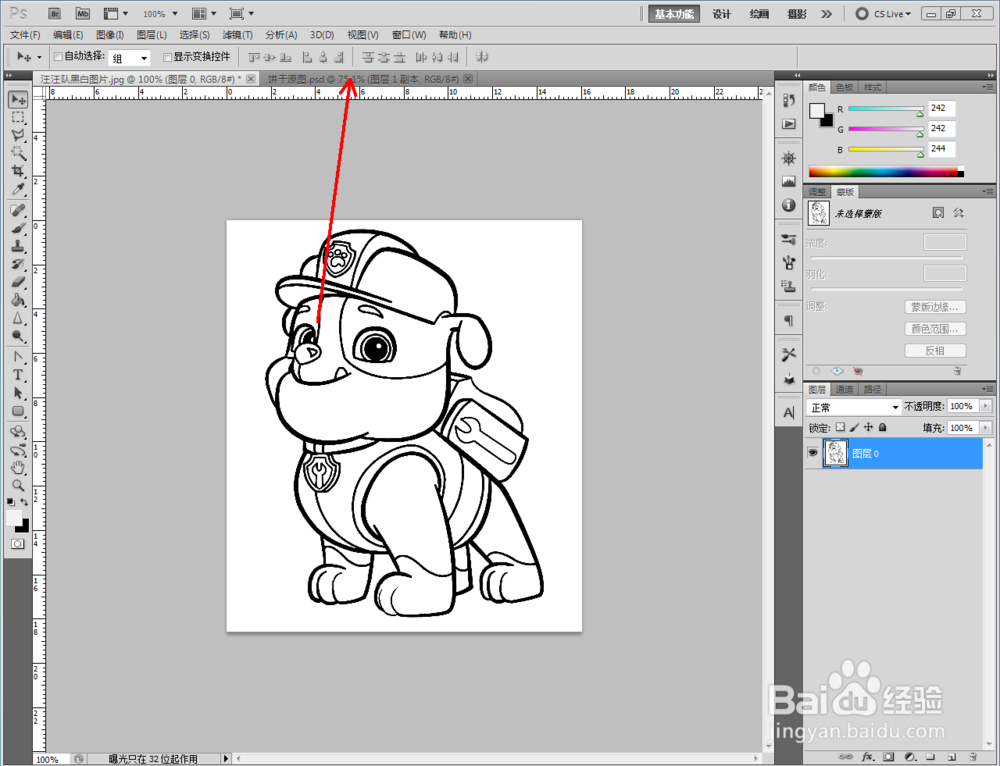Click the 颜色范围... button
1000x766 pixels.
[935, 328]
